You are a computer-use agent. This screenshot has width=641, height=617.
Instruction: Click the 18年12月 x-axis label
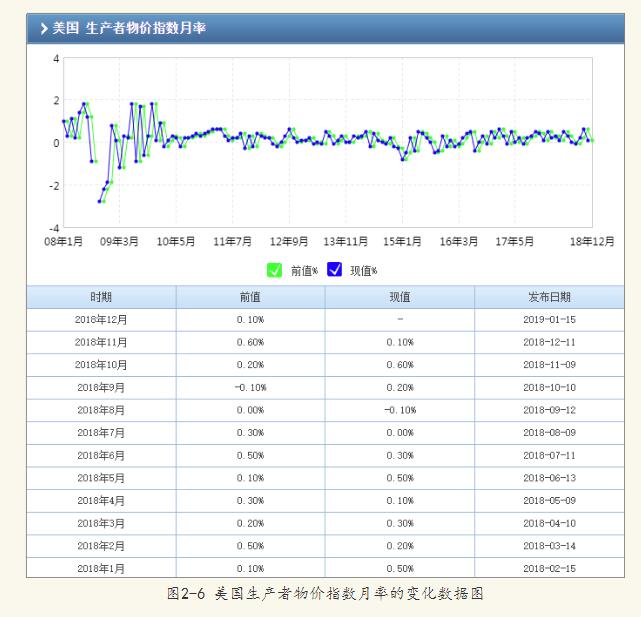pos(592,241)
